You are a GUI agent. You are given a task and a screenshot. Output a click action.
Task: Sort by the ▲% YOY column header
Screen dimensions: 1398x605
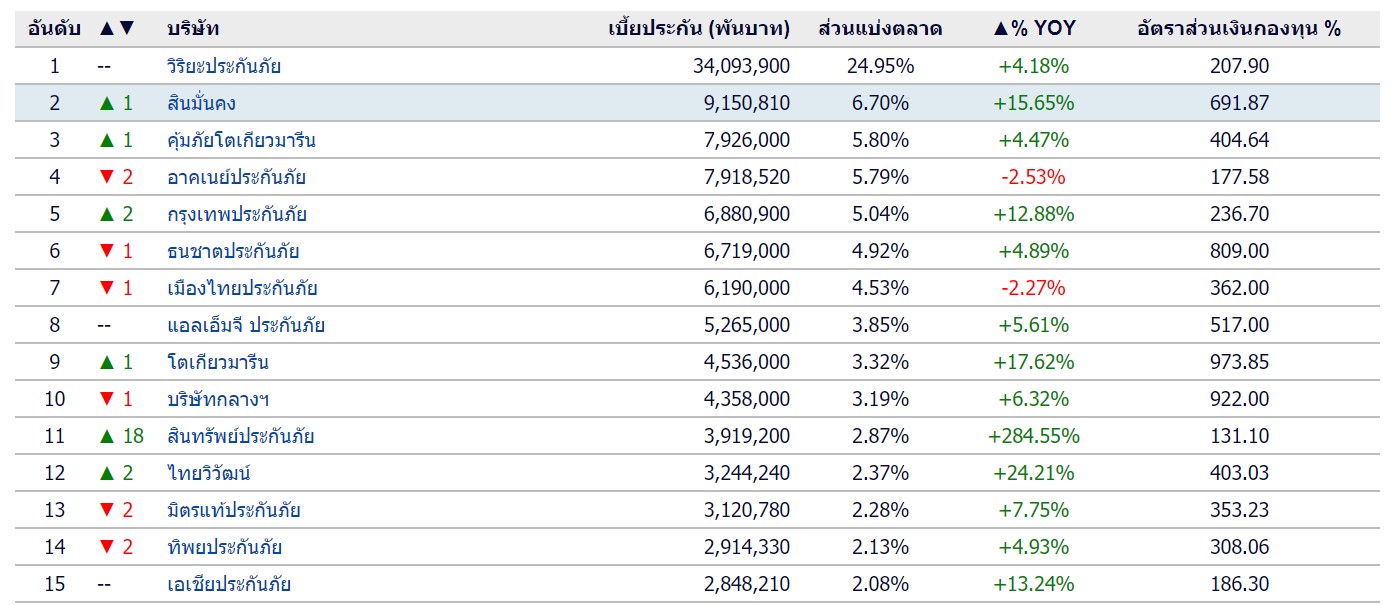(1034, 29)
